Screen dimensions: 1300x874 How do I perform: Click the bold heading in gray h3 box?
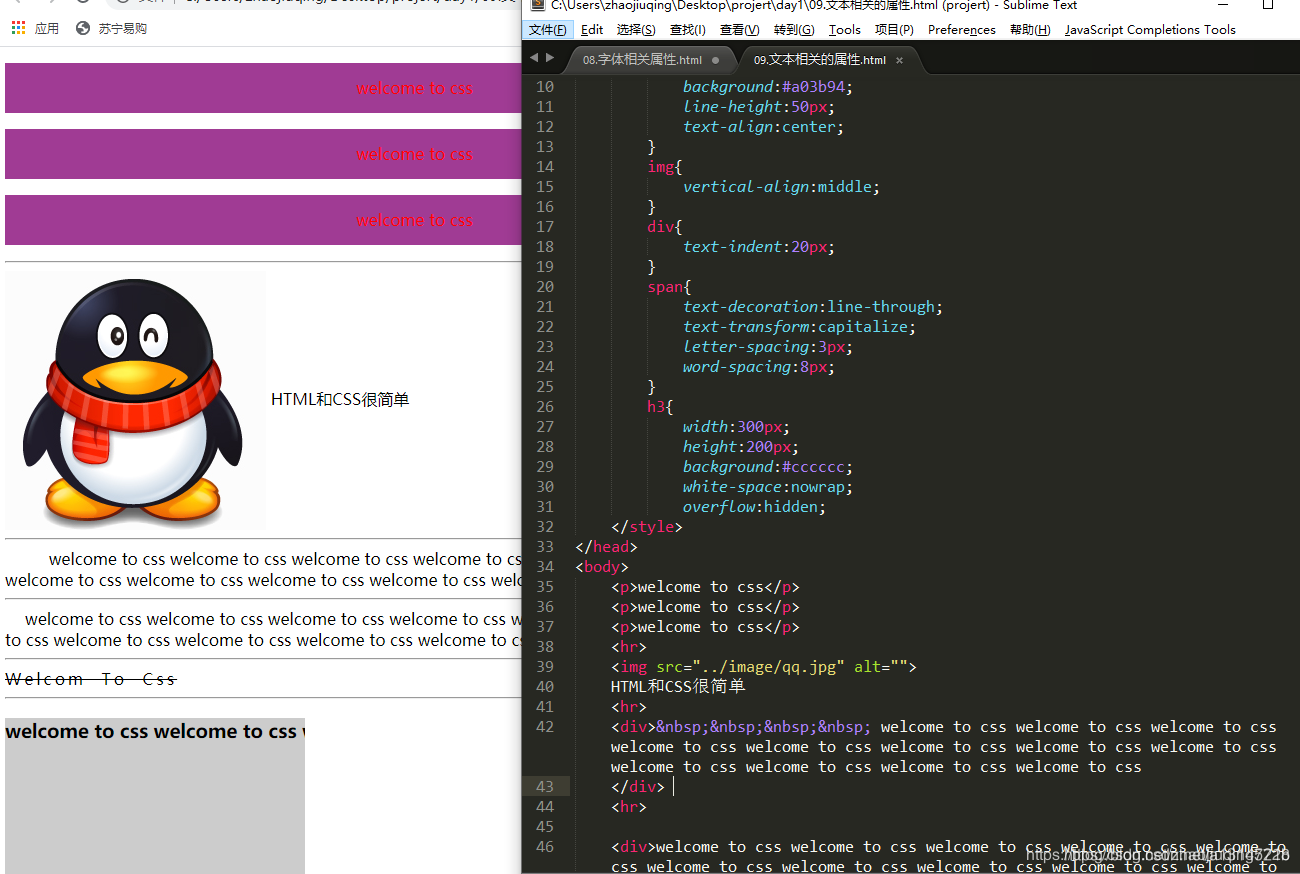[155, 732]
